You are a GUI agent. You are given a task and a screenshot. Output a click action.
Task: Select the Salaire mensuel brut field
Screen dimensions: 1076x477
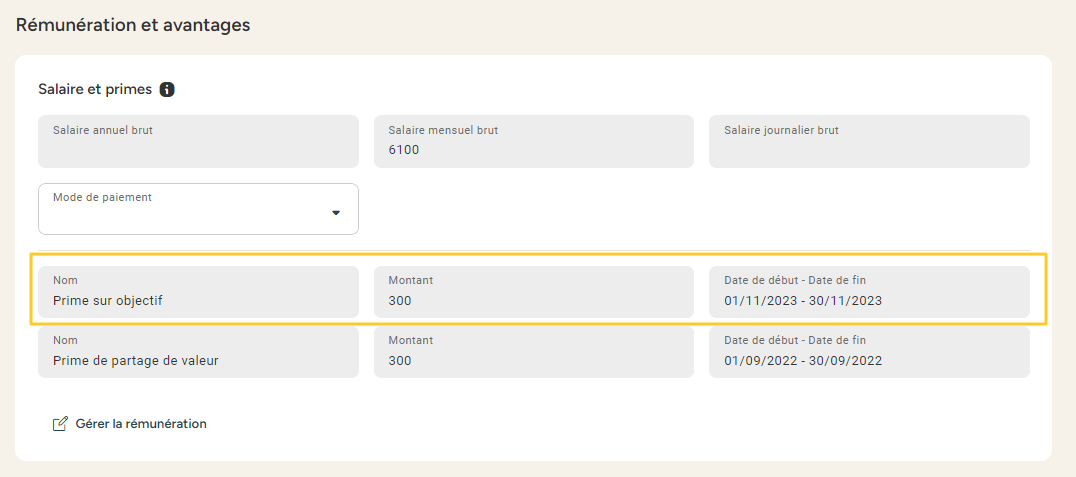(533, 141)
